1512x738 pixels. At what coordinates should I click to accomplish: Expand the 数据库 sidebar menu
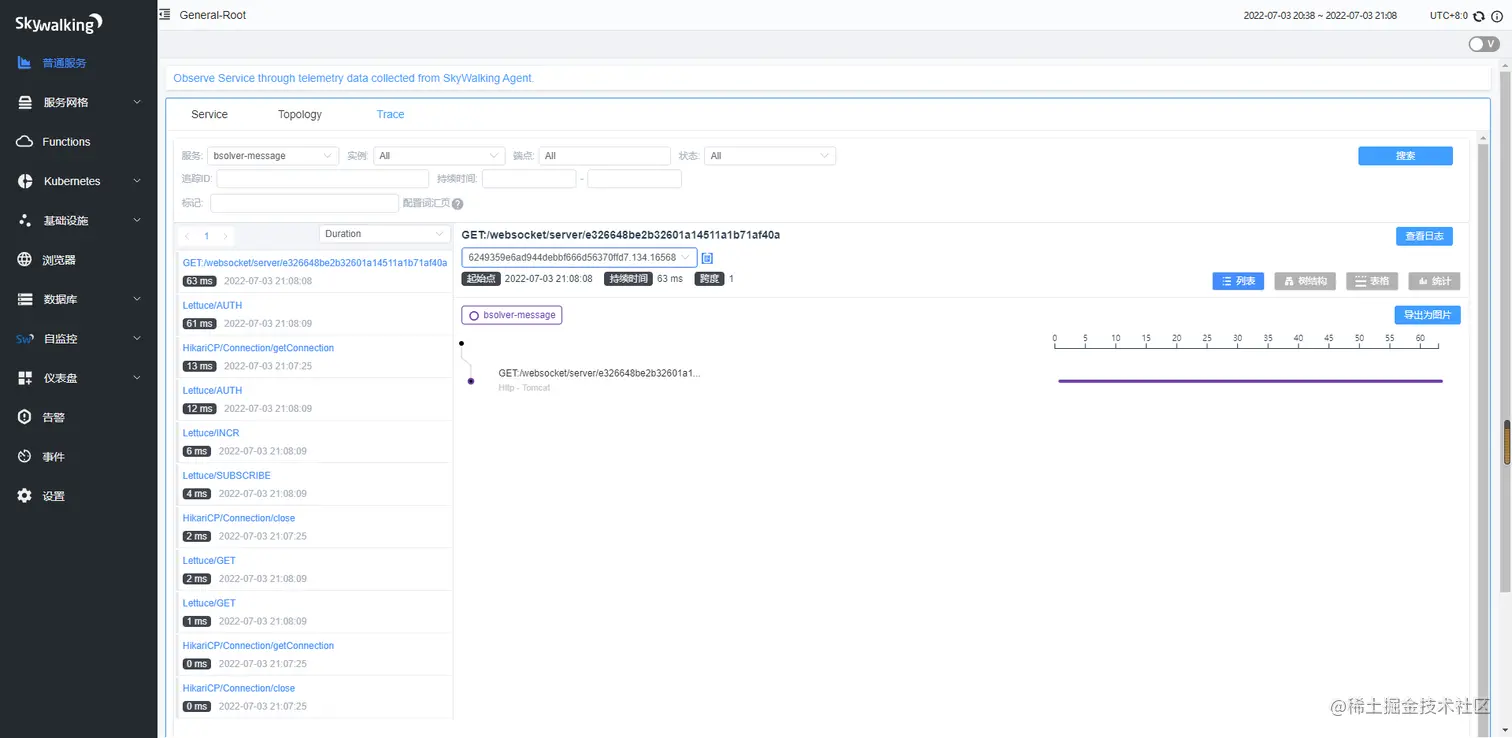point(79,299)
